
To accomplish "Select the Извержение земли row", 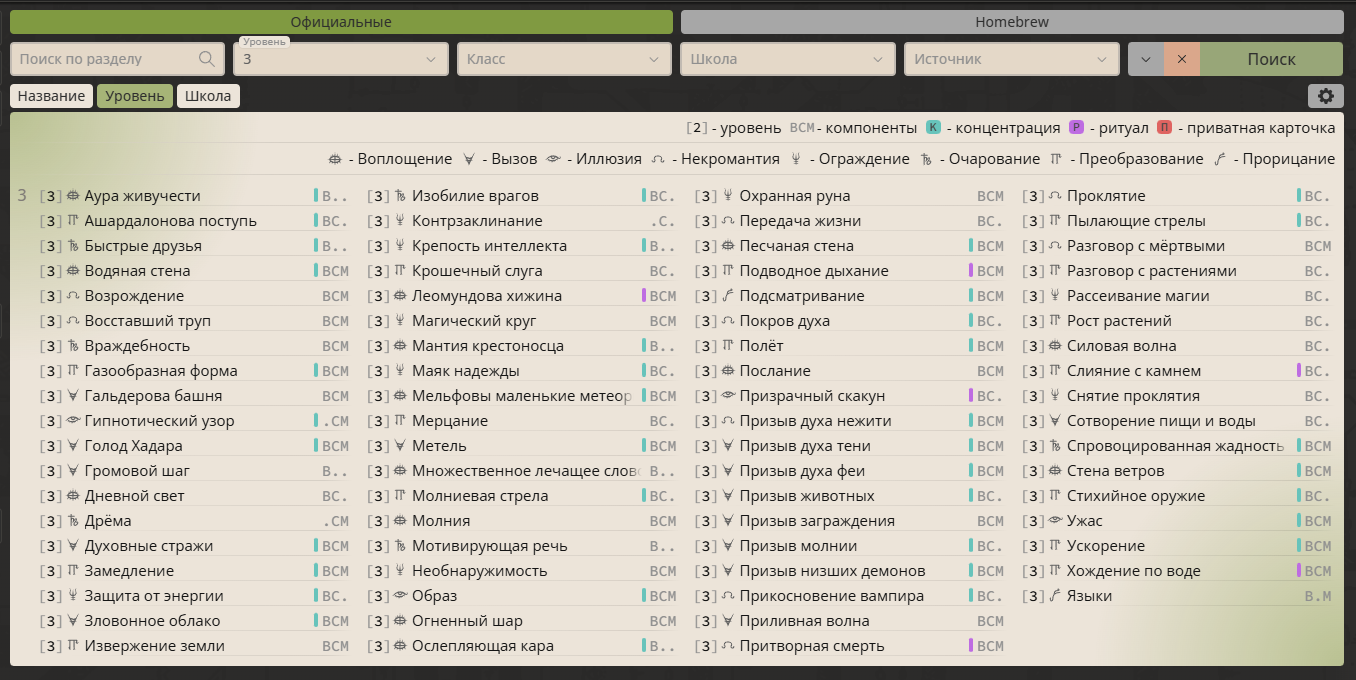I will pos(195,646).
